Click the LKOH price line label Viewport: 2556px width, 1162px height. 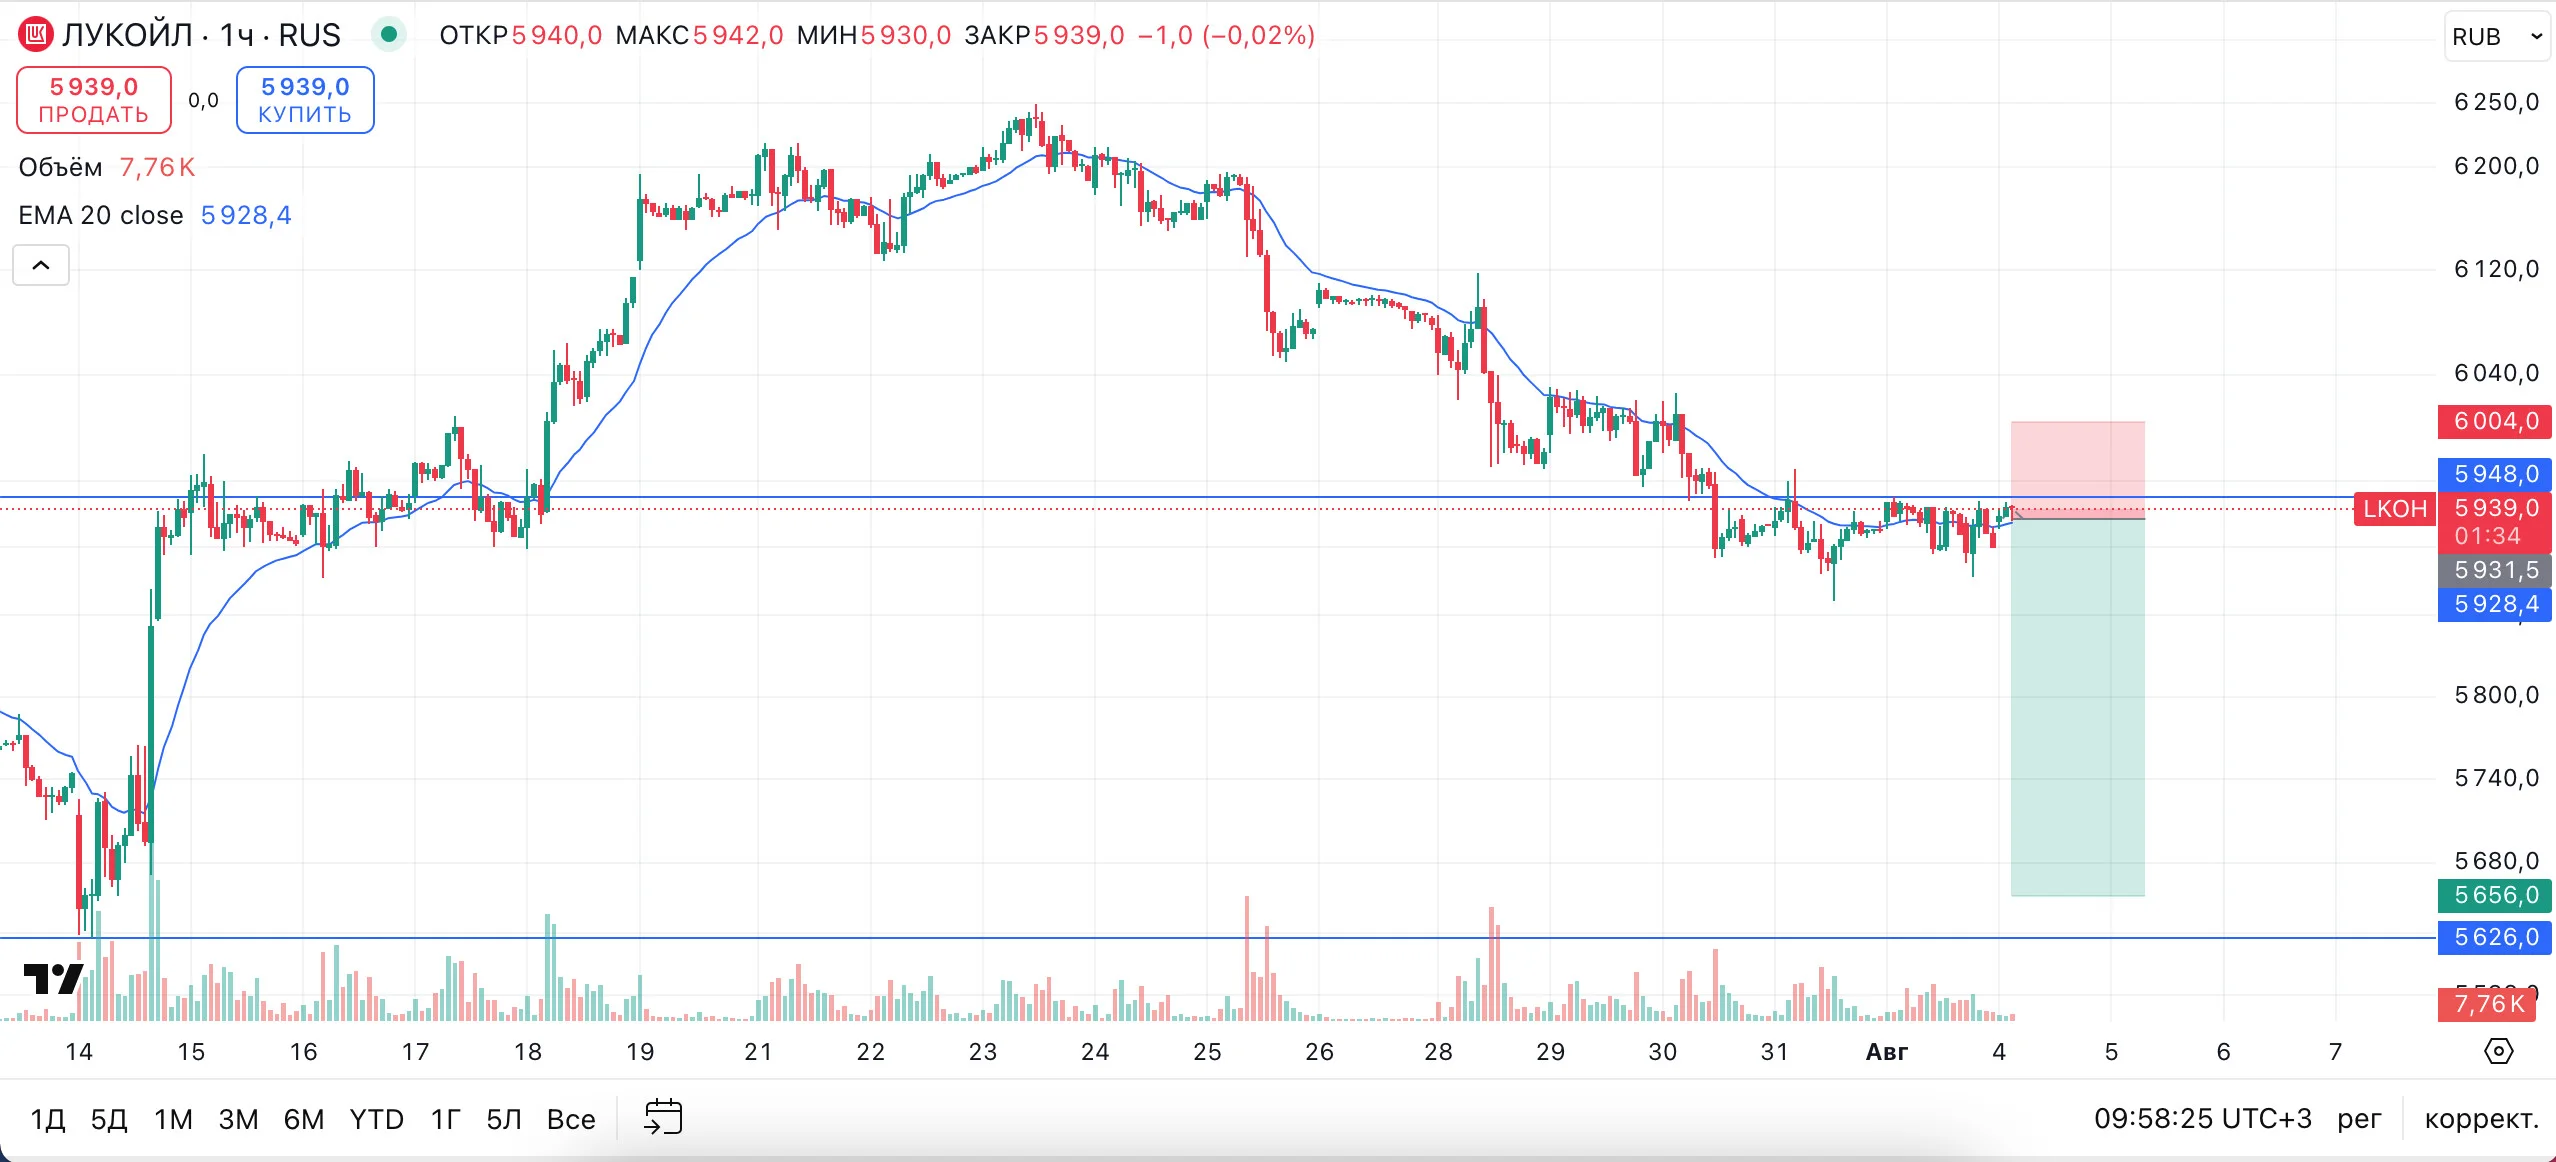2394,509
